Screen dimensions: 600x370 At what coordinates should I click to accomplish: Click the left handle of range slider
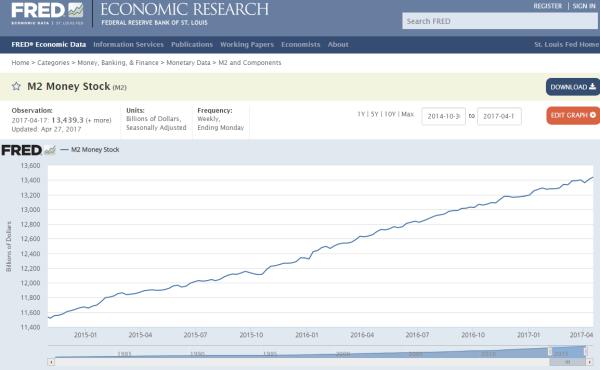point(550,351)
